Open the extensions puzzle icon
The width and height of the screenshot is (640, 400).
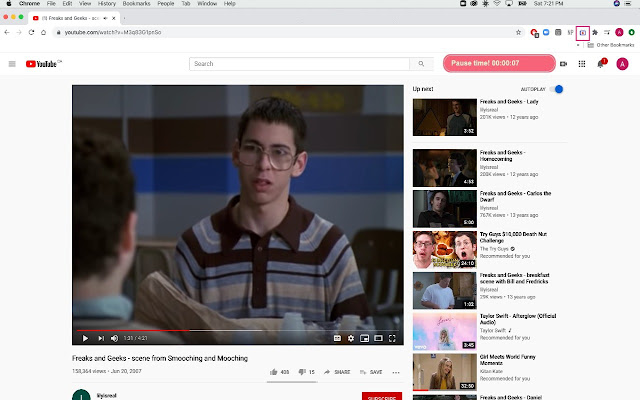[595, 32]
